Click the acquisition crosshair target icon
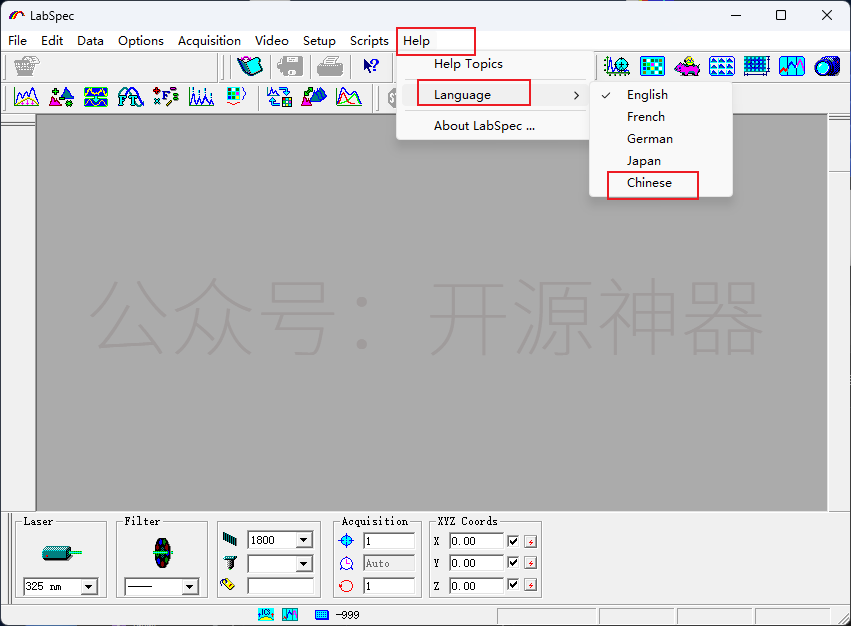The image size is (851, 626). (x=346, y=541)
